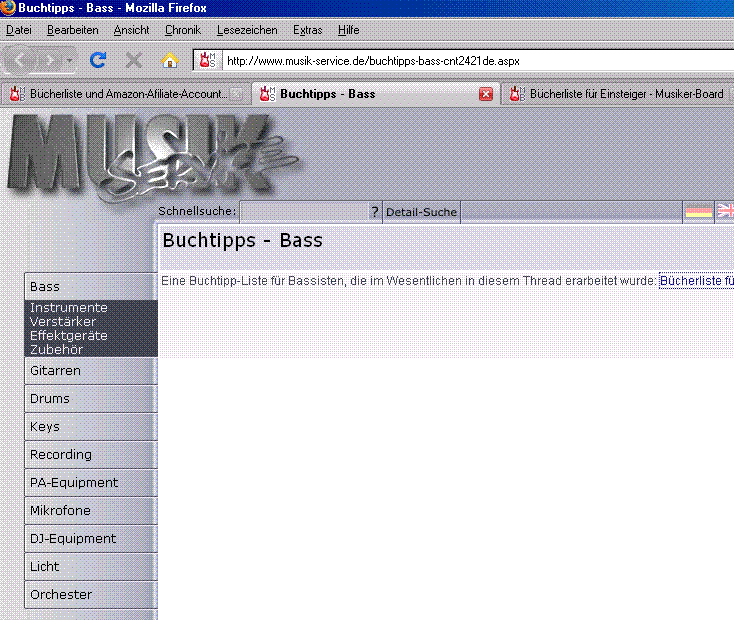
Task: Follow the Bücherliste thread link
Action: click(x=697, y=281)
